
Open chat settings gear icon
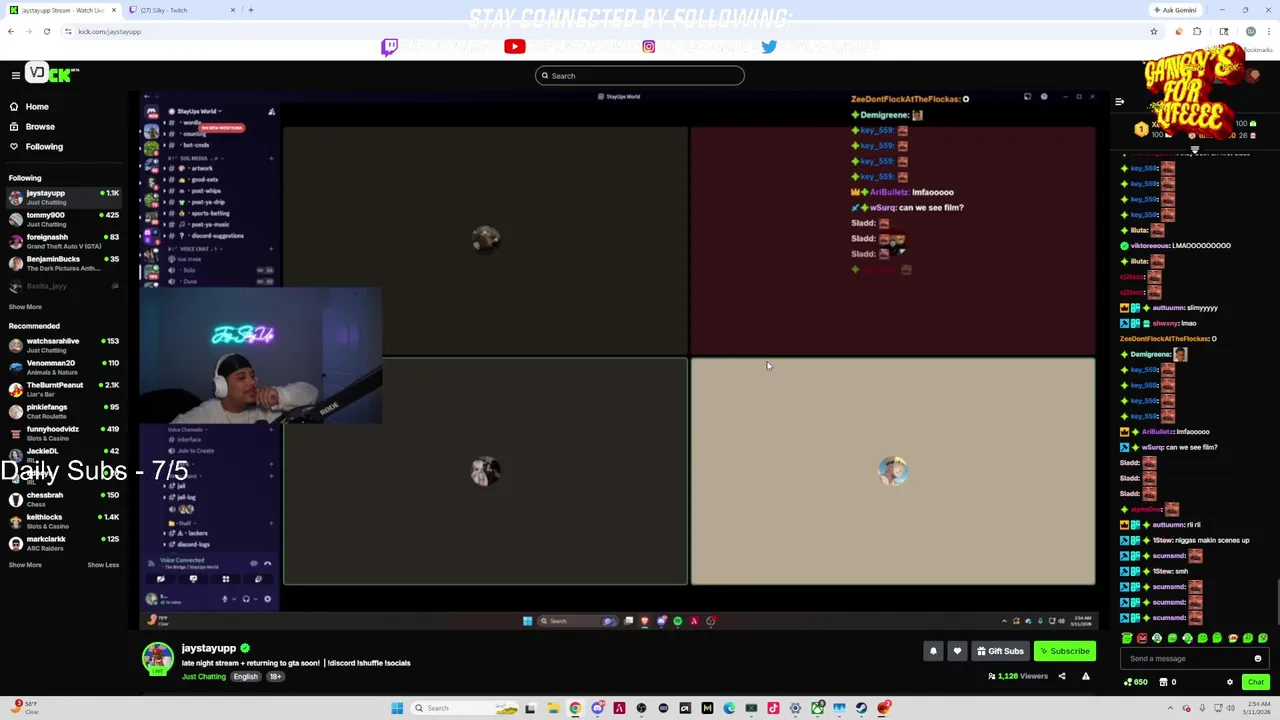point(1230,682)
